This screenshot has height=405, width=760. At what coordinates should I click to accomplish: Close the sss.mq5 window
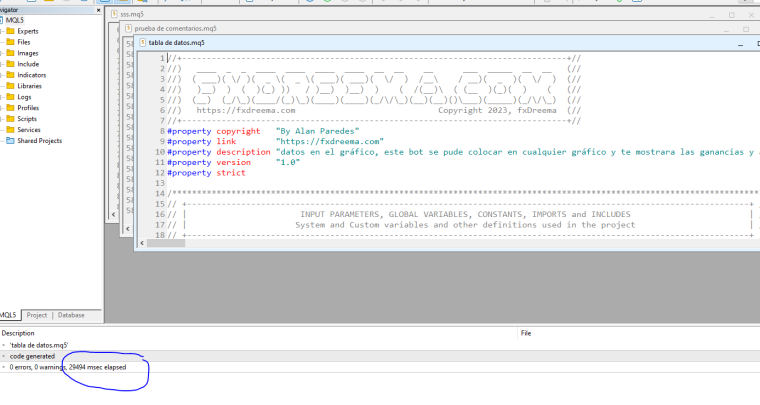[751, 16]
